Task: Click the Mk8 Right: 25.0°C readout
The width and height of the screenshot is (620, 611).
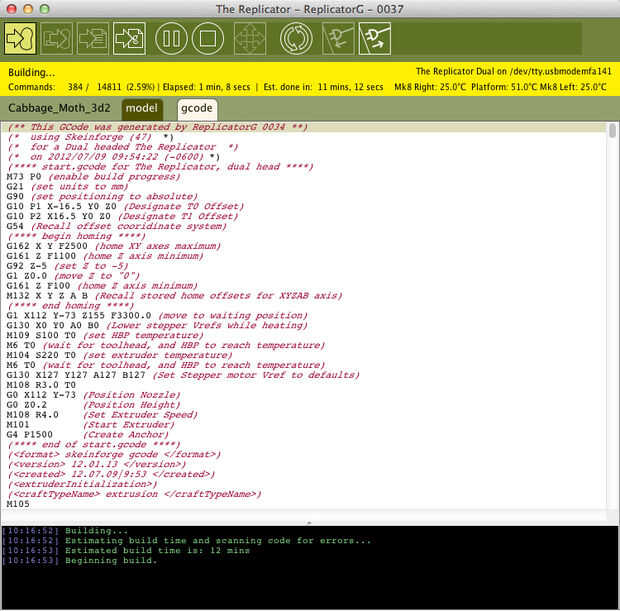Action: coord(430,87)
